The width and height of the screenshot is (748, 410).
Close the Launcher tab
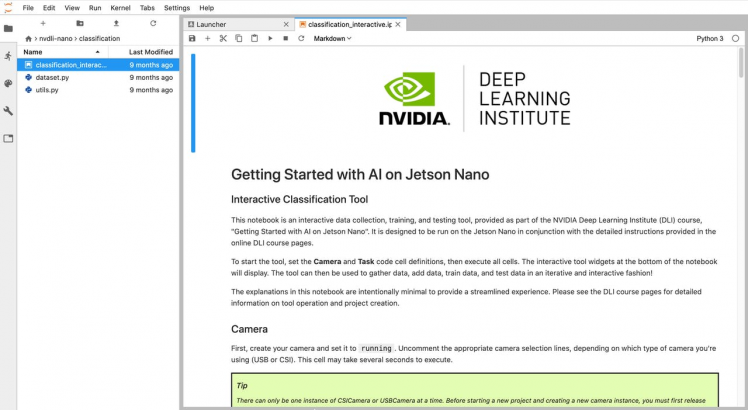click(286, 24)
